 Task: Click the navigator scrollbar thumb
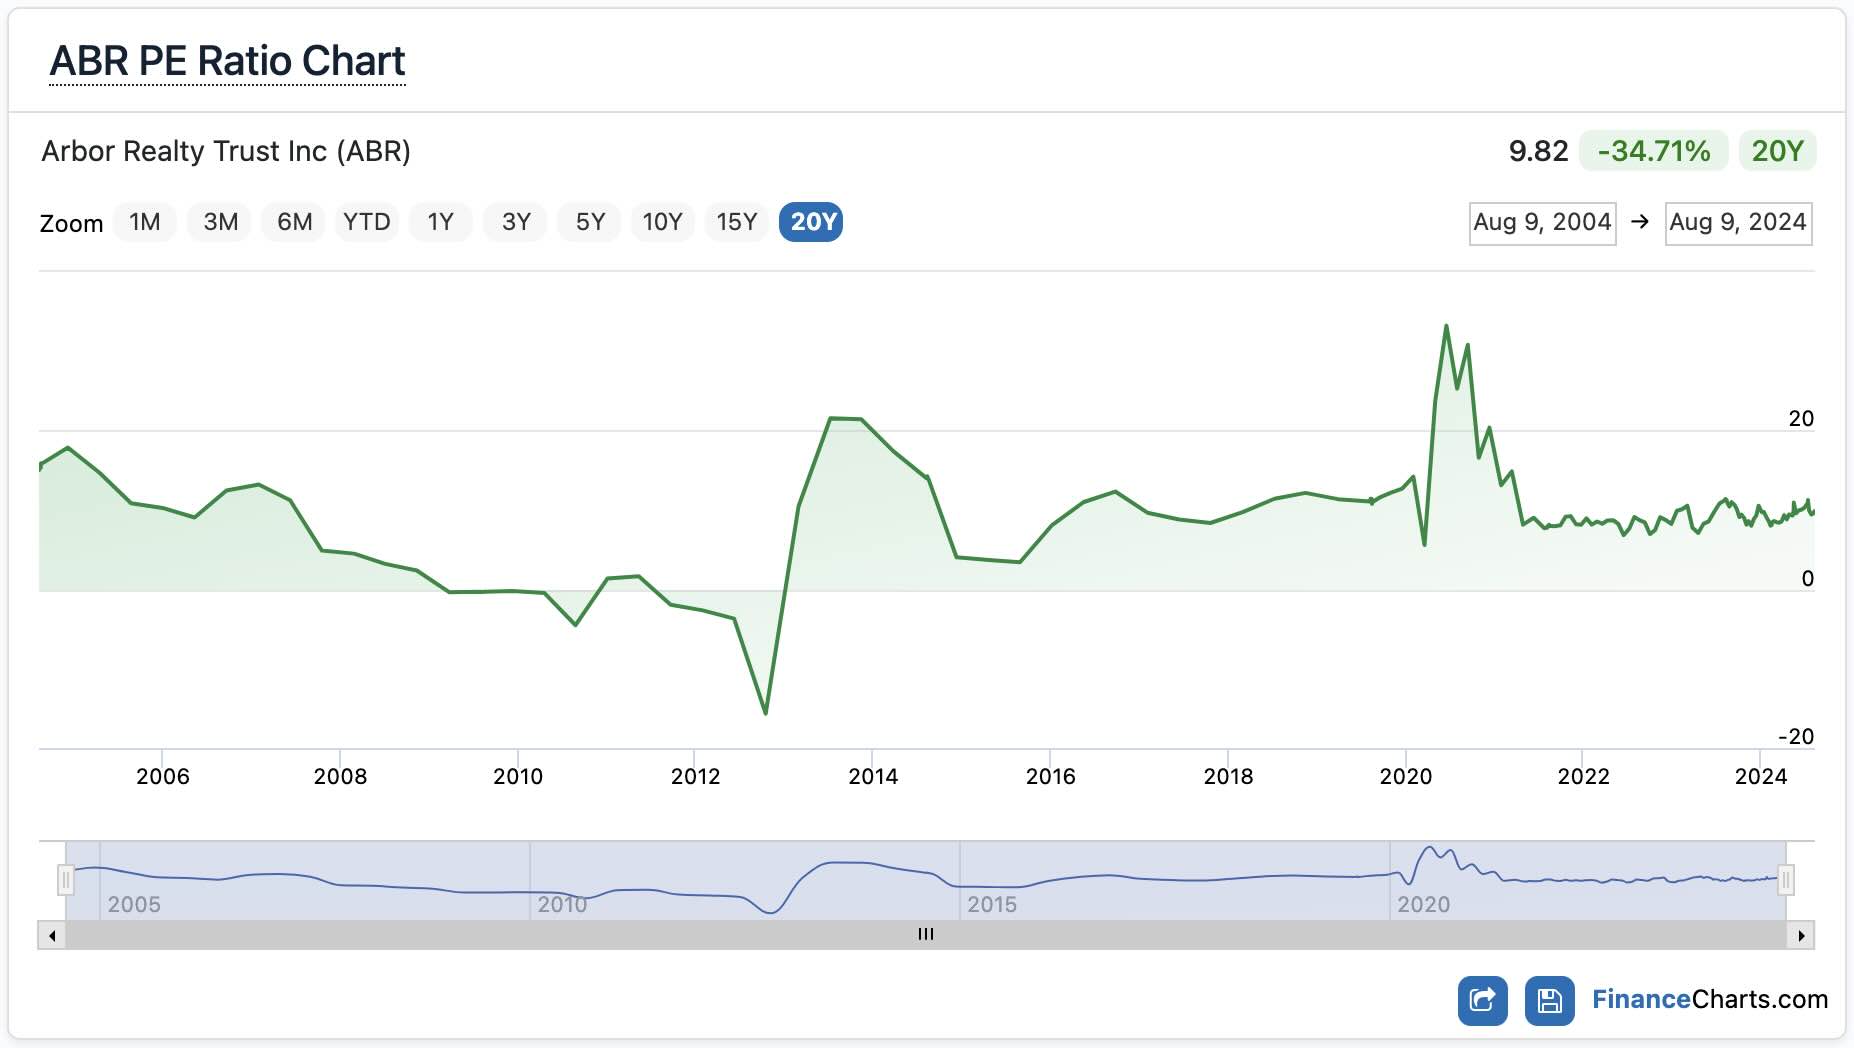(926, 935)
